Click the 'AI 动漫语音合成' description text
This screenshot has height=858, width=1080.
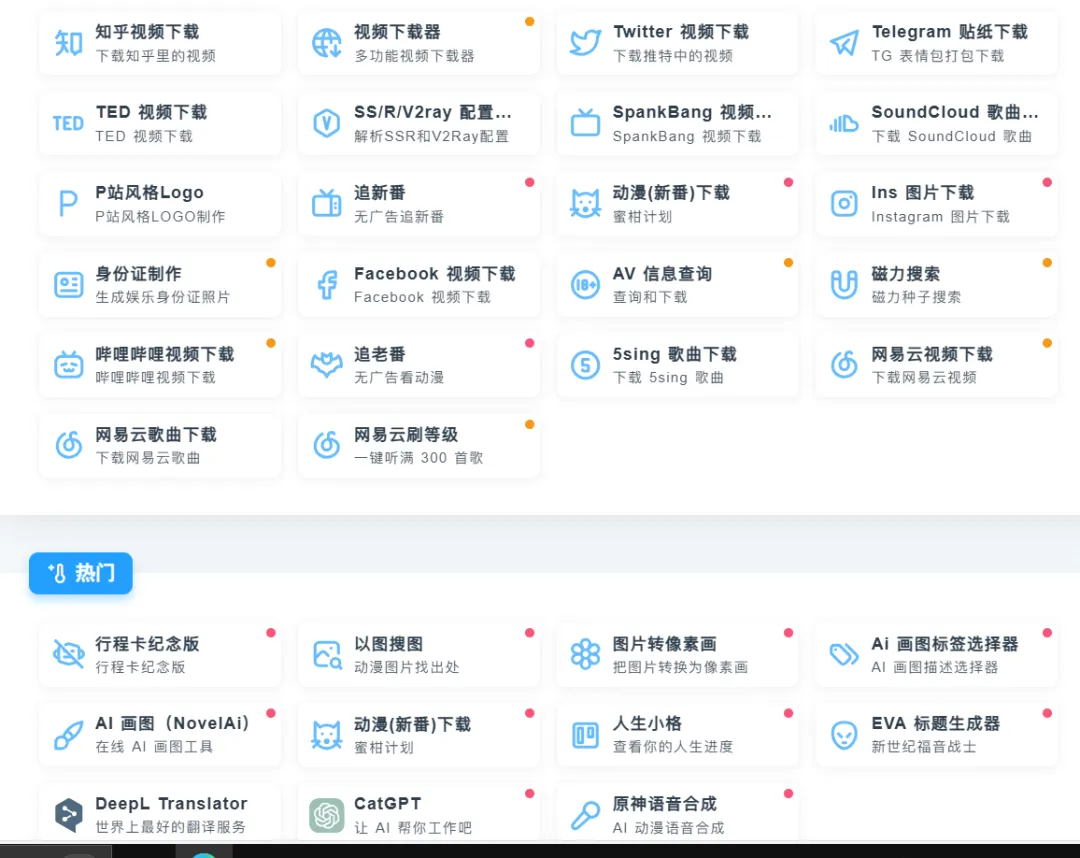coord(668,828)
